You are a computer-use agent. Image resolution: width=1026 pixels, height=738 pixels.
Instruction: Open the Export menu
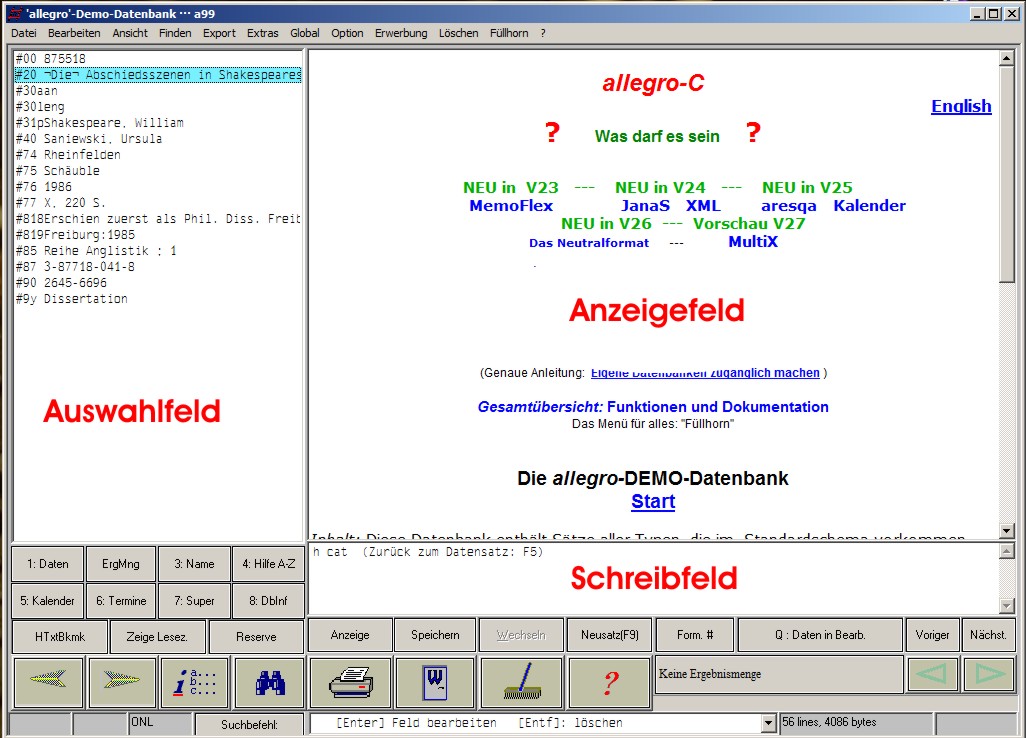(x=219, y=33)
